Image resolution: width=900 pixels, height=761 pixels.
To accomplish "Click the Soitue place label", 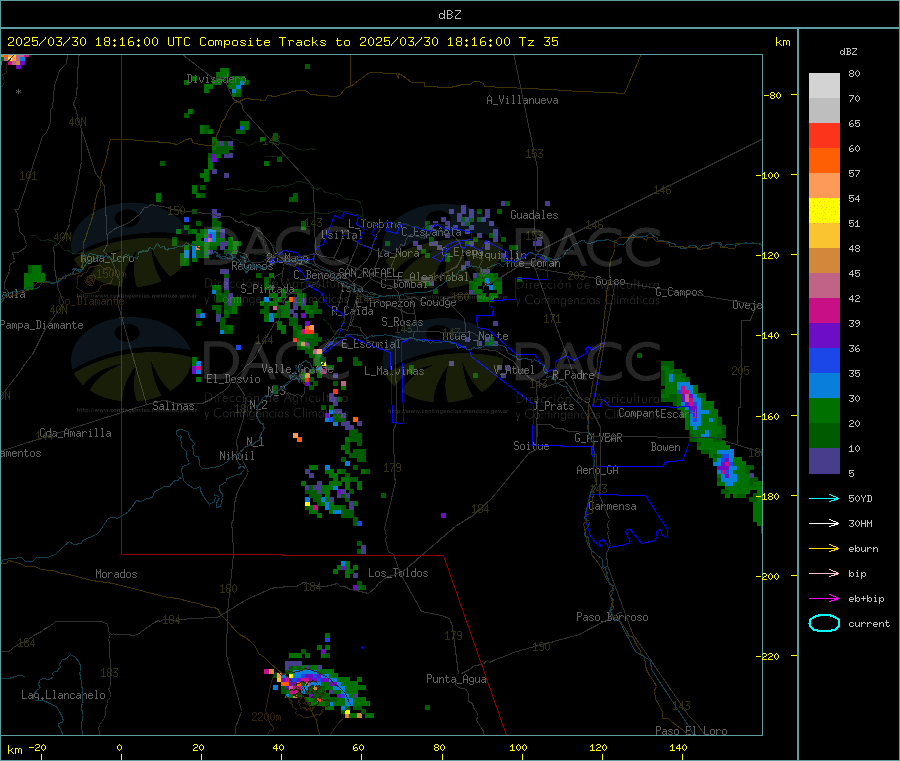I will (x=531, y=446).
